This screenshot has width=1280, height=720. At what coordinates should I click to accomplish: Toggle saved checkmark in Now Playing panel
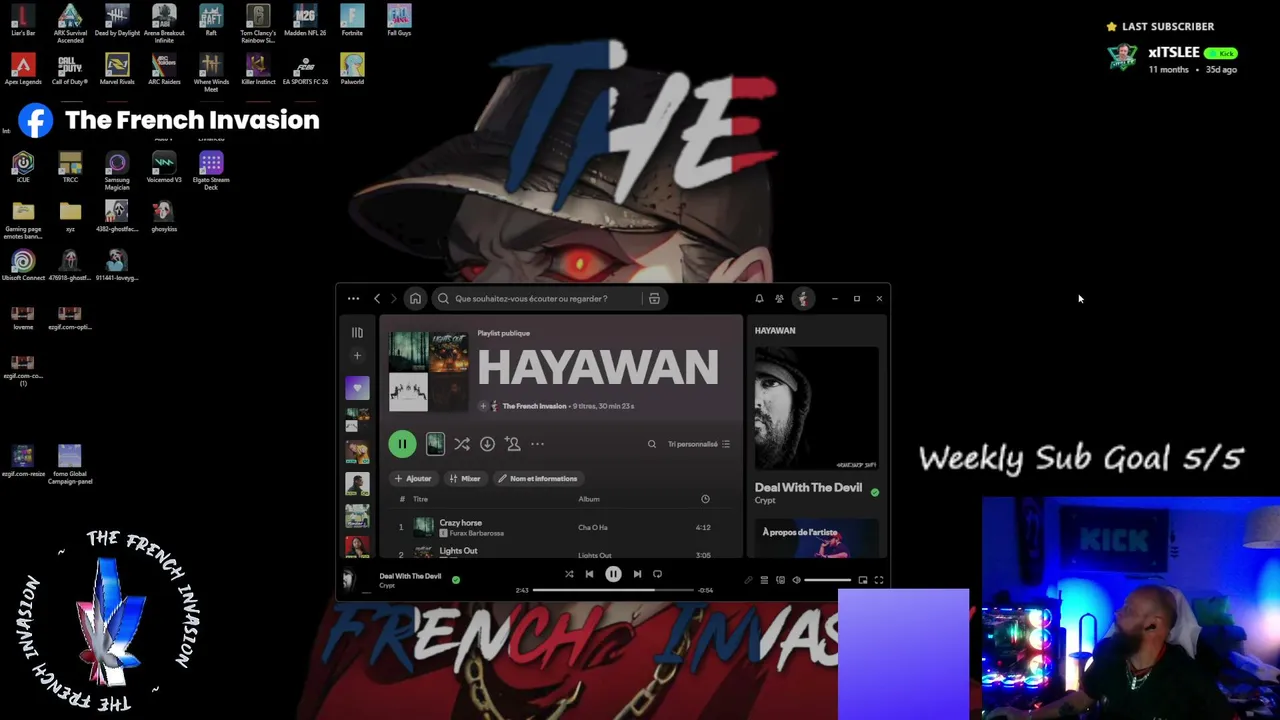pos(875,492)
